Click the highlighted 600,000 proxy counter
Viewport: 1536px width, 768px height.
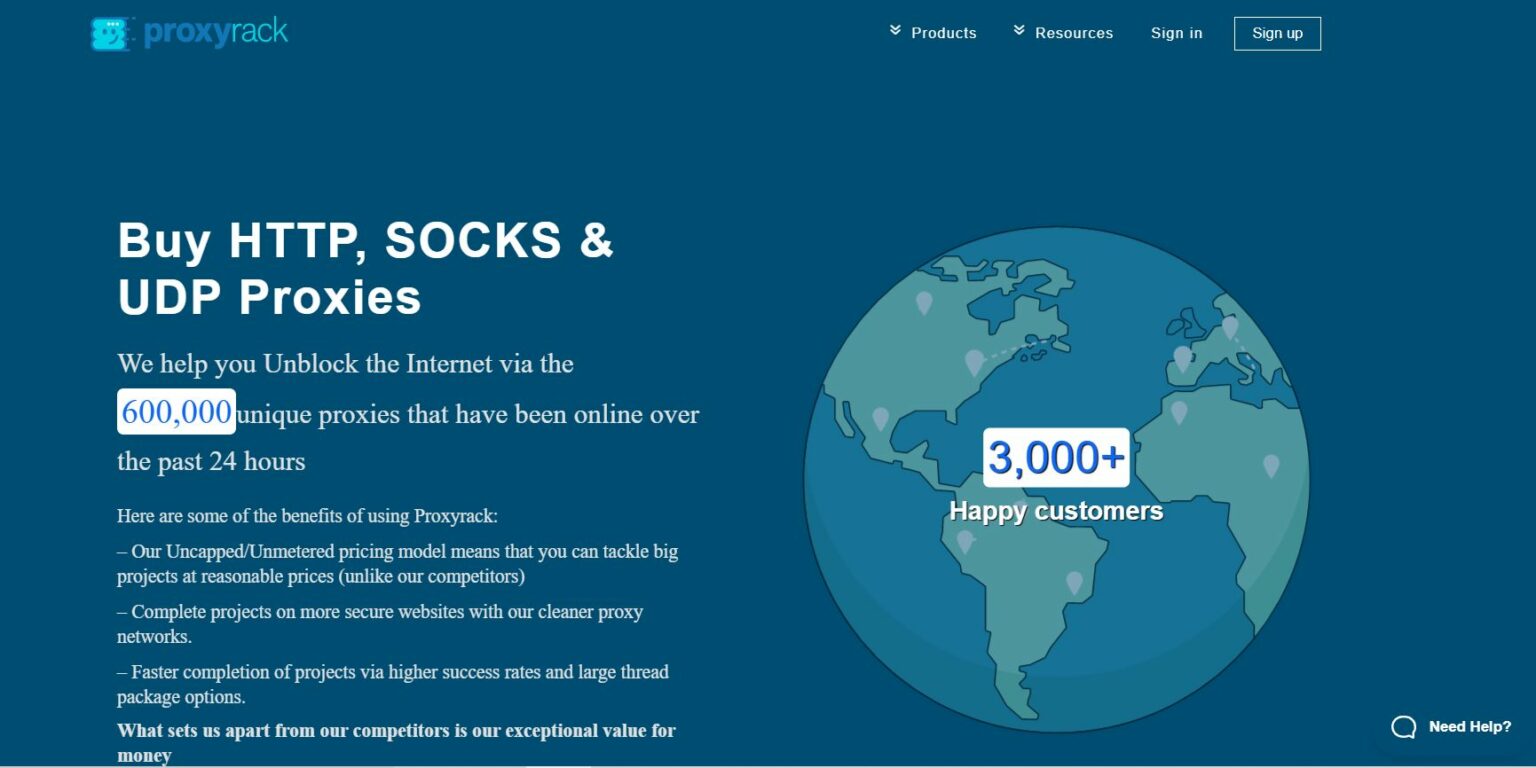tap(176, 412)
